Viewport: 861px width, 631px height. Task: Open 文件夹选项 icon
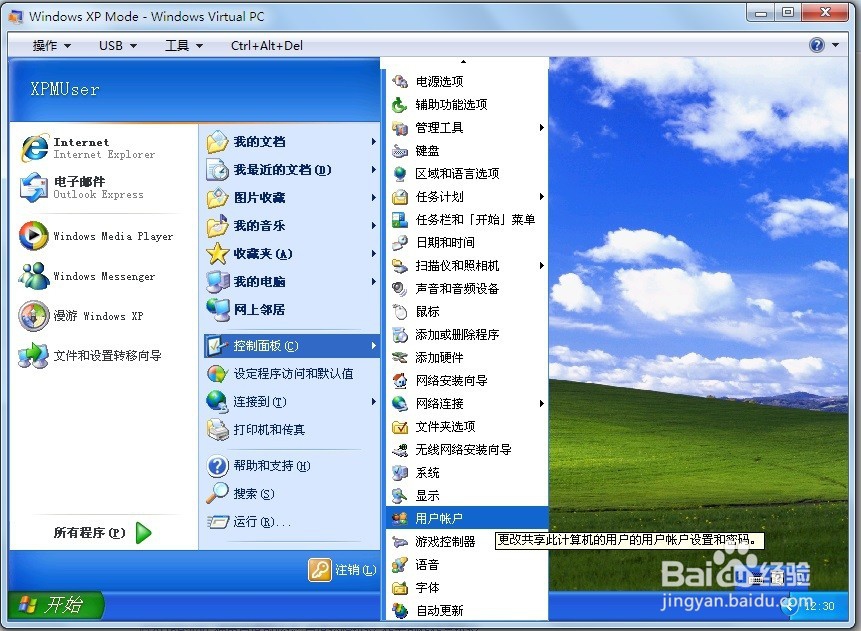point(400,426)
